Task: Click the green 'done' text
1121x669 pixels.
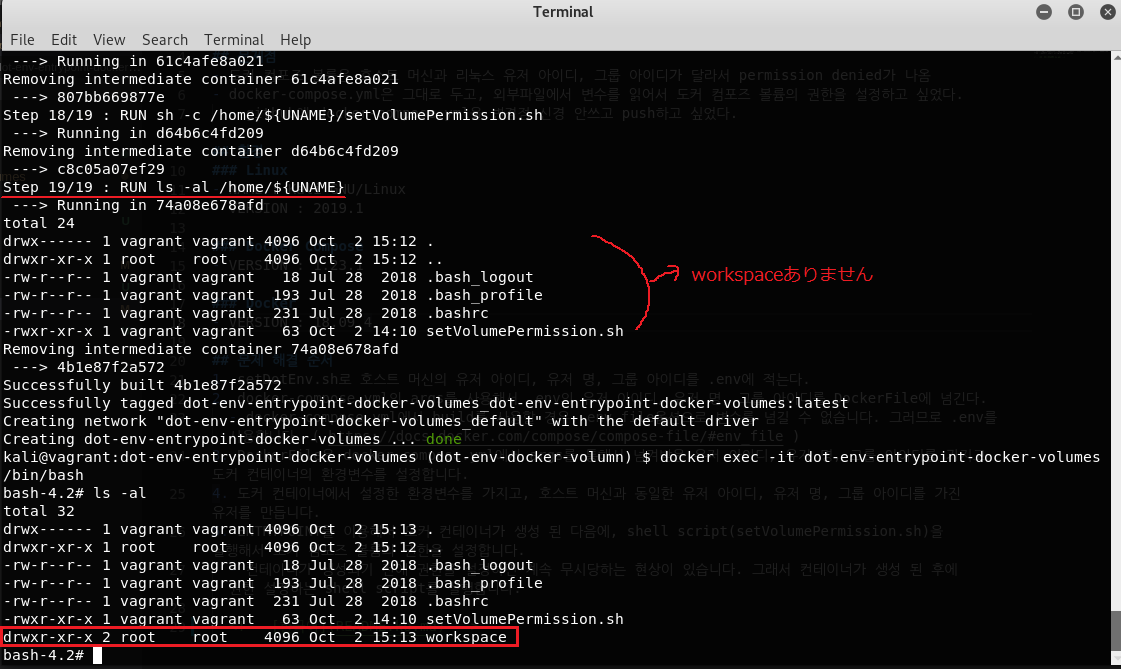Action: pos(444,439)
